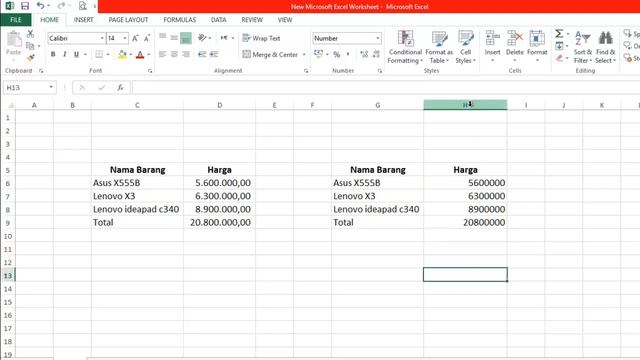This screenshot has height=360, width=640.
Task: Open Conditional Formatting menu
Action: pyautogui.click(x=405, y=47)
